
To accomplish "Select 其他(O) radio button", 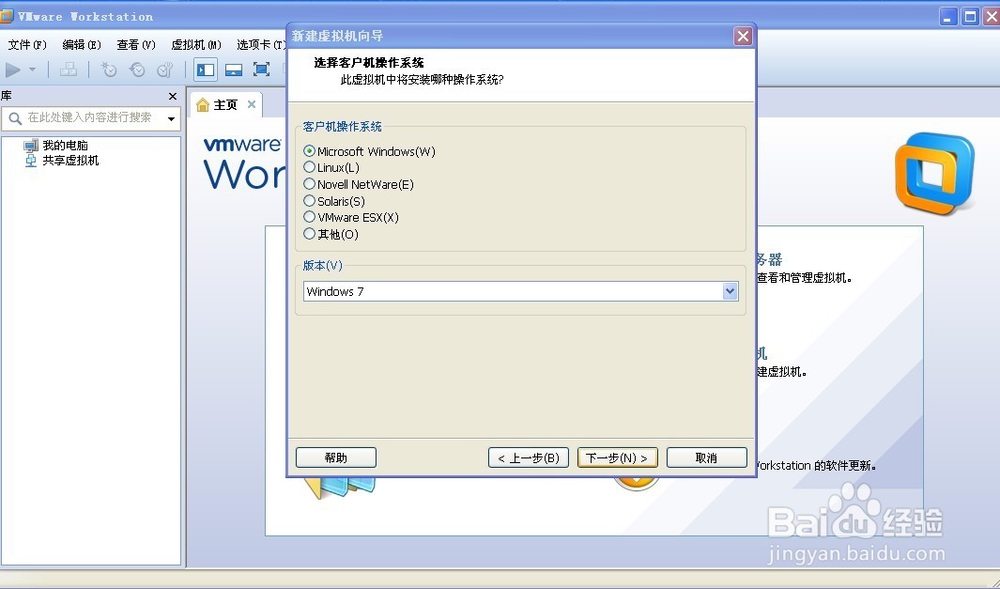I will (309, 233).
